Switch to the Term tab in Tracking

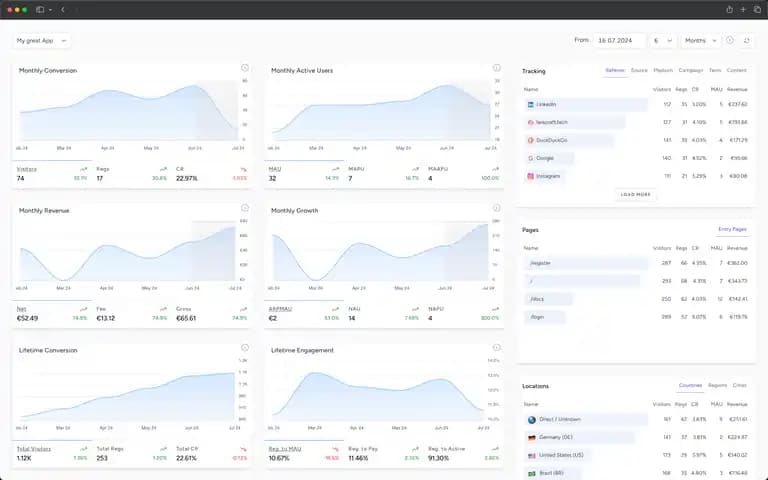[x=715, y=71]
